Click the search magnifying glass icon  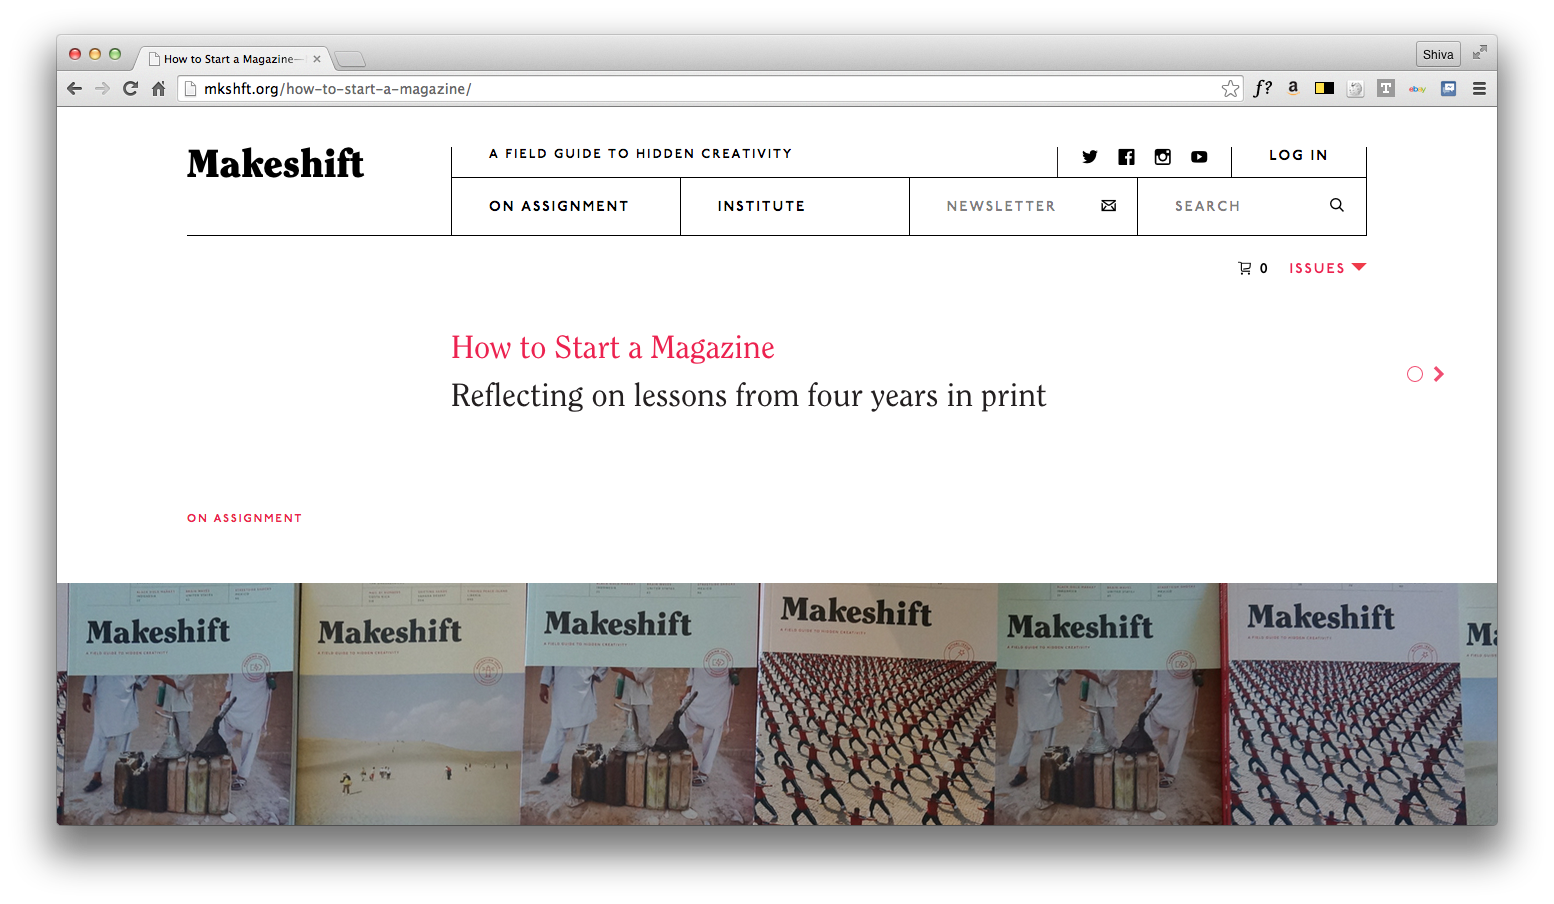tap(1336, 205)
